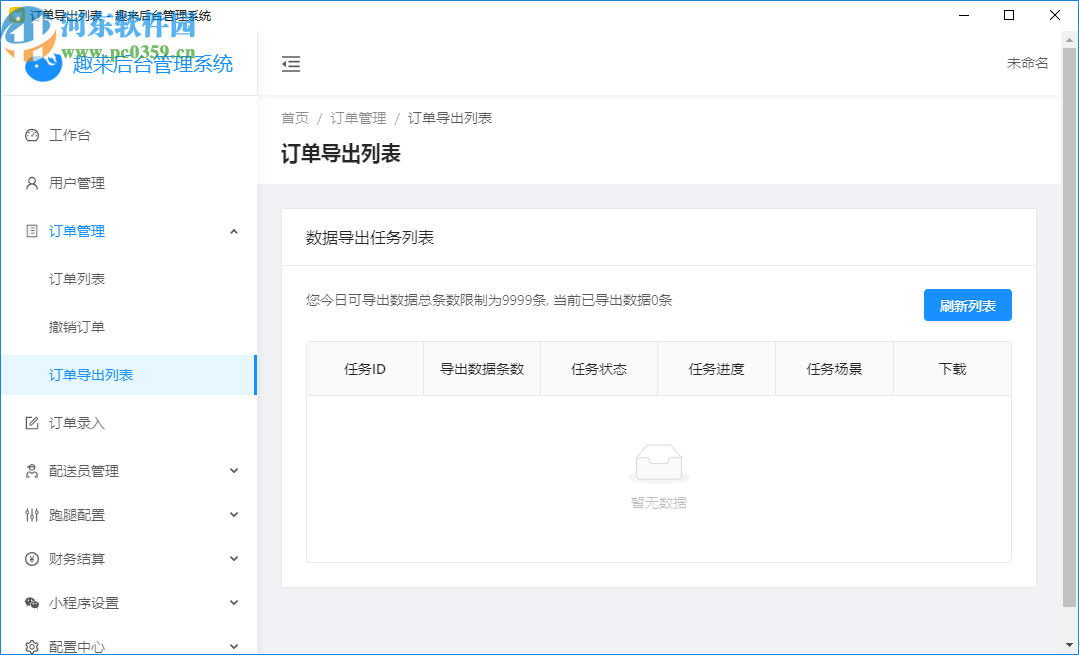Click the 任务ID column header

364,368
